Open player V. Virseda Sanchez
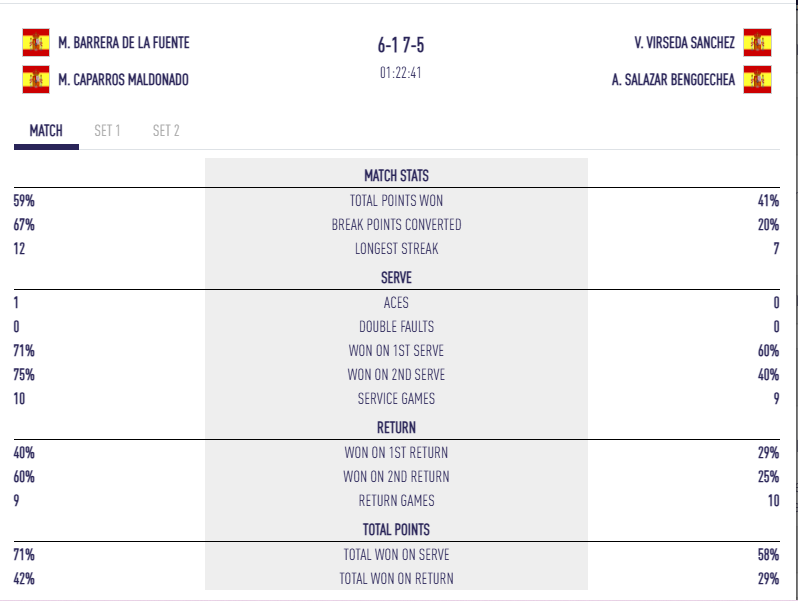This screenshot has width=798, height=601. (684, 43)
